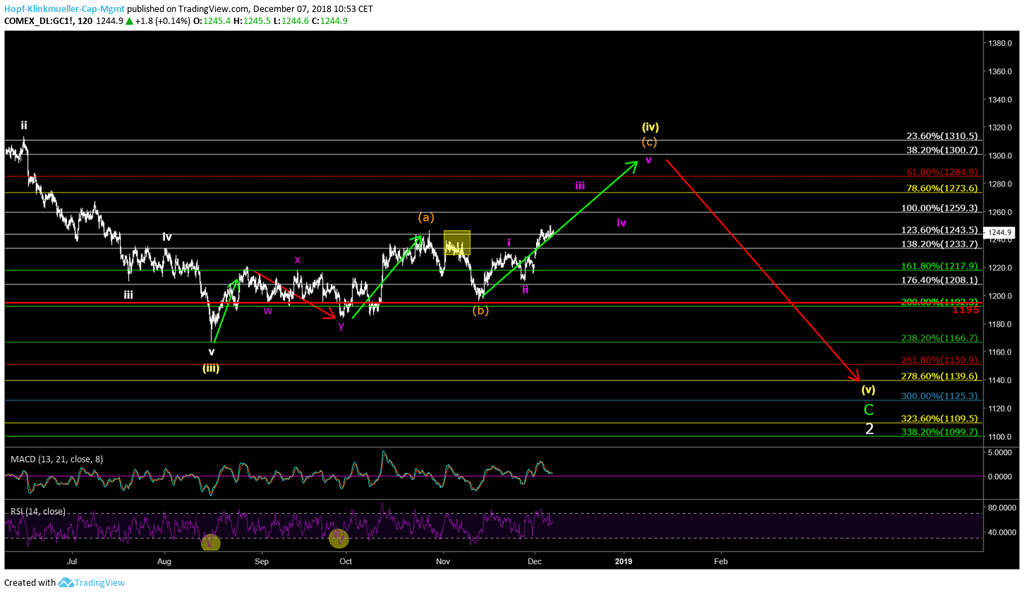Click the RSI yellow circle marker near August
Image resolution: width=1024 pixels, height=595 pixels.
[x=210, y=543]
